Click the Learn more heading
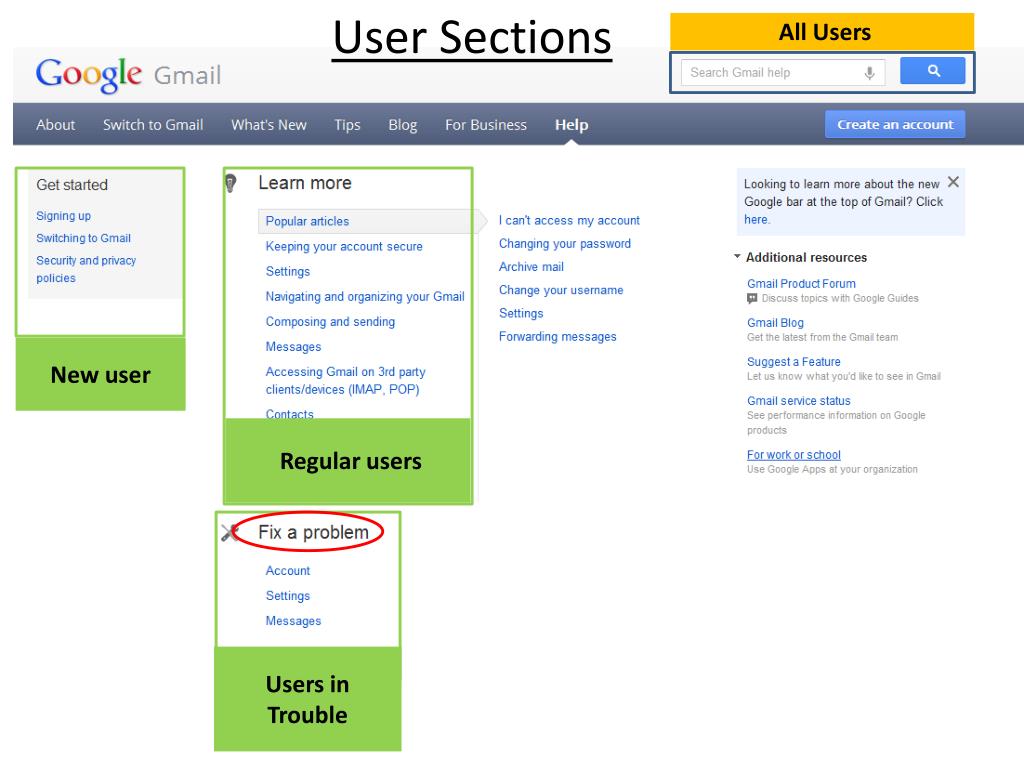Viewport: 1024px width, 768px height. (x=305, y=183)
